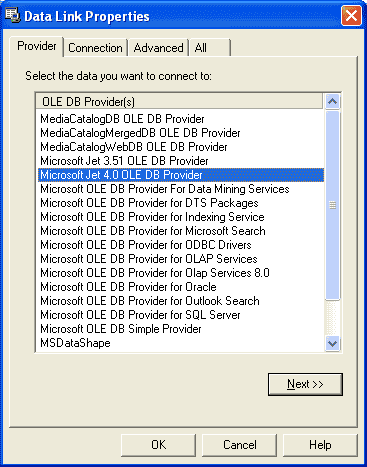Select Microsoft Jet 3.51 OLE DB Provider

tap(124, 161)
